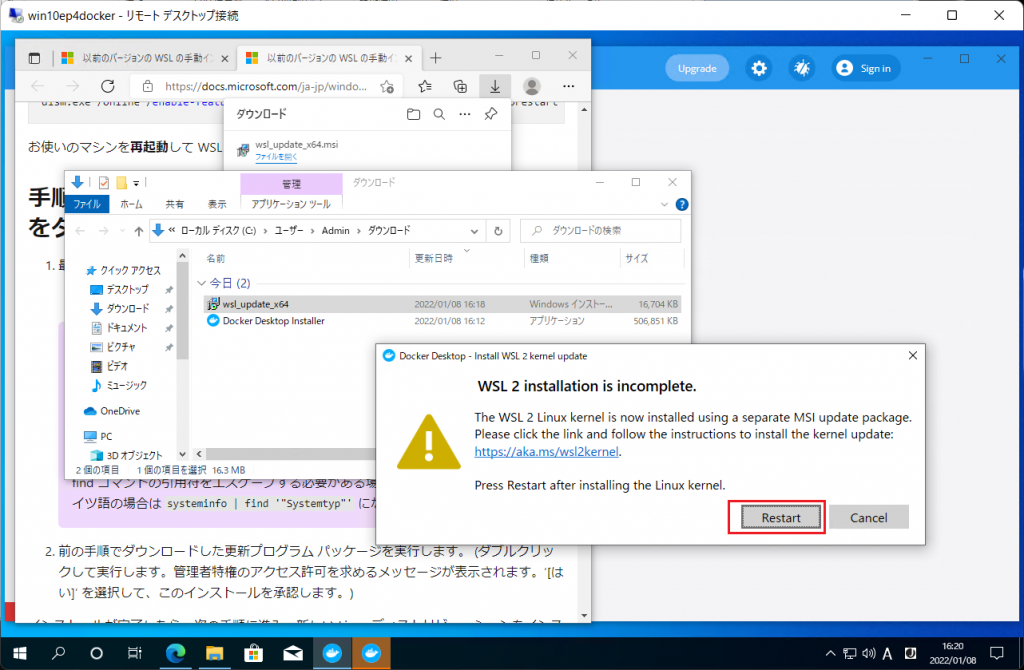Click Restart in the Docker Desktop dialog

coord(780,518)
